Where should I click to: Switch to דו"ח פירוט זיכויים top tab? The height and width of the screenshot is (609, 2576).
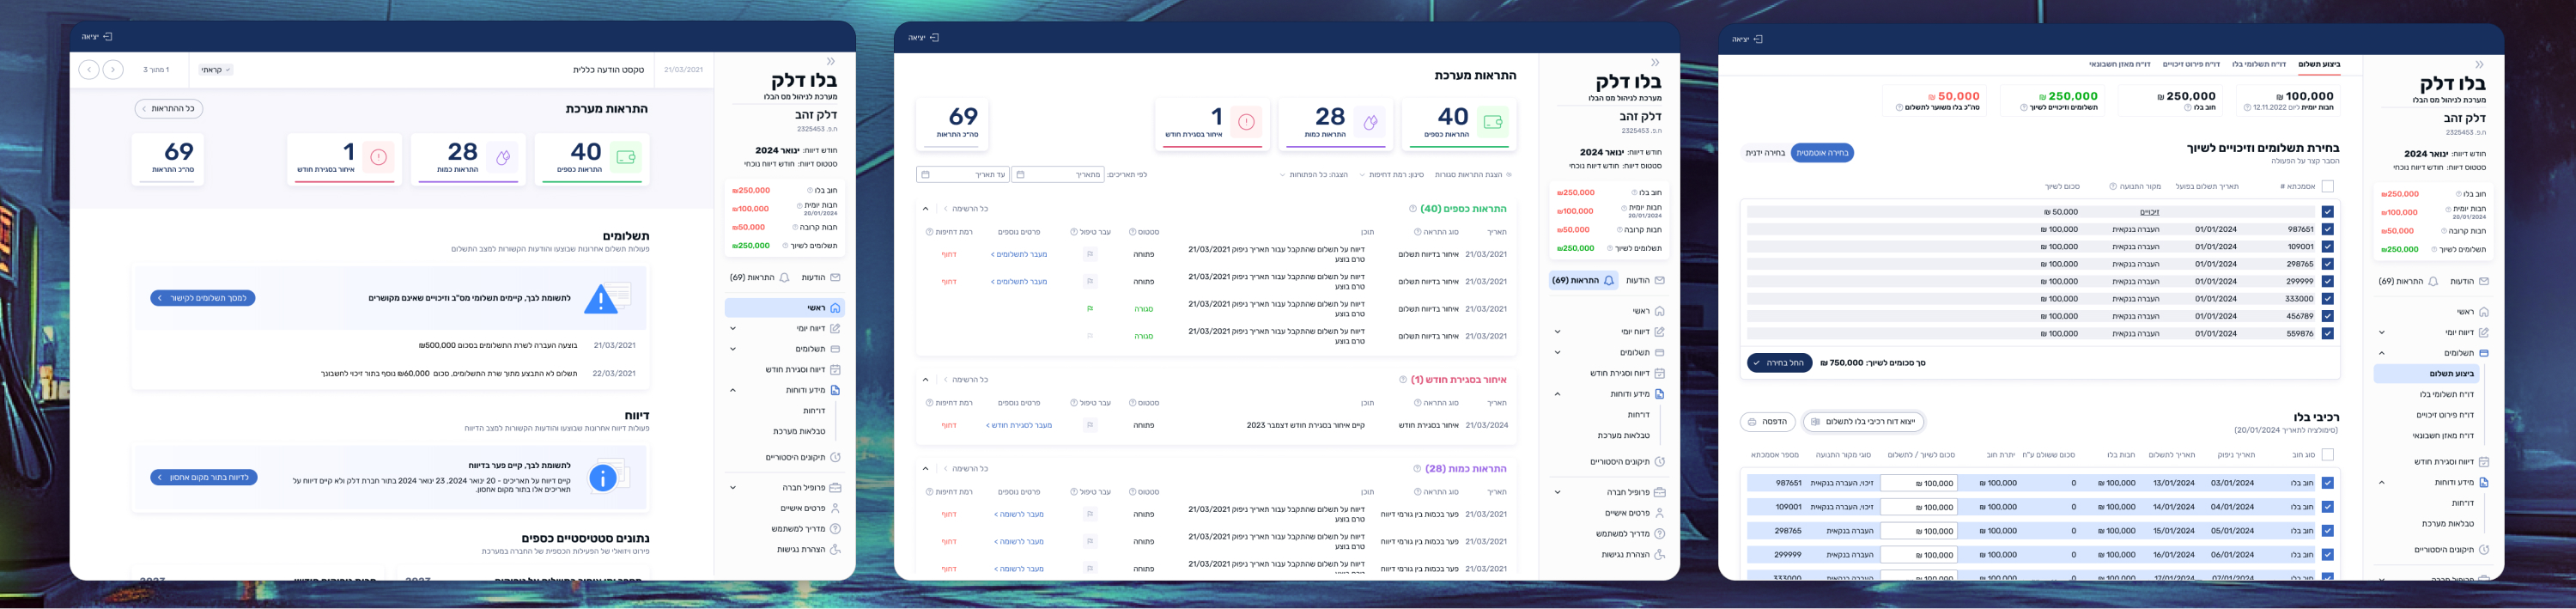[2191, 64]
